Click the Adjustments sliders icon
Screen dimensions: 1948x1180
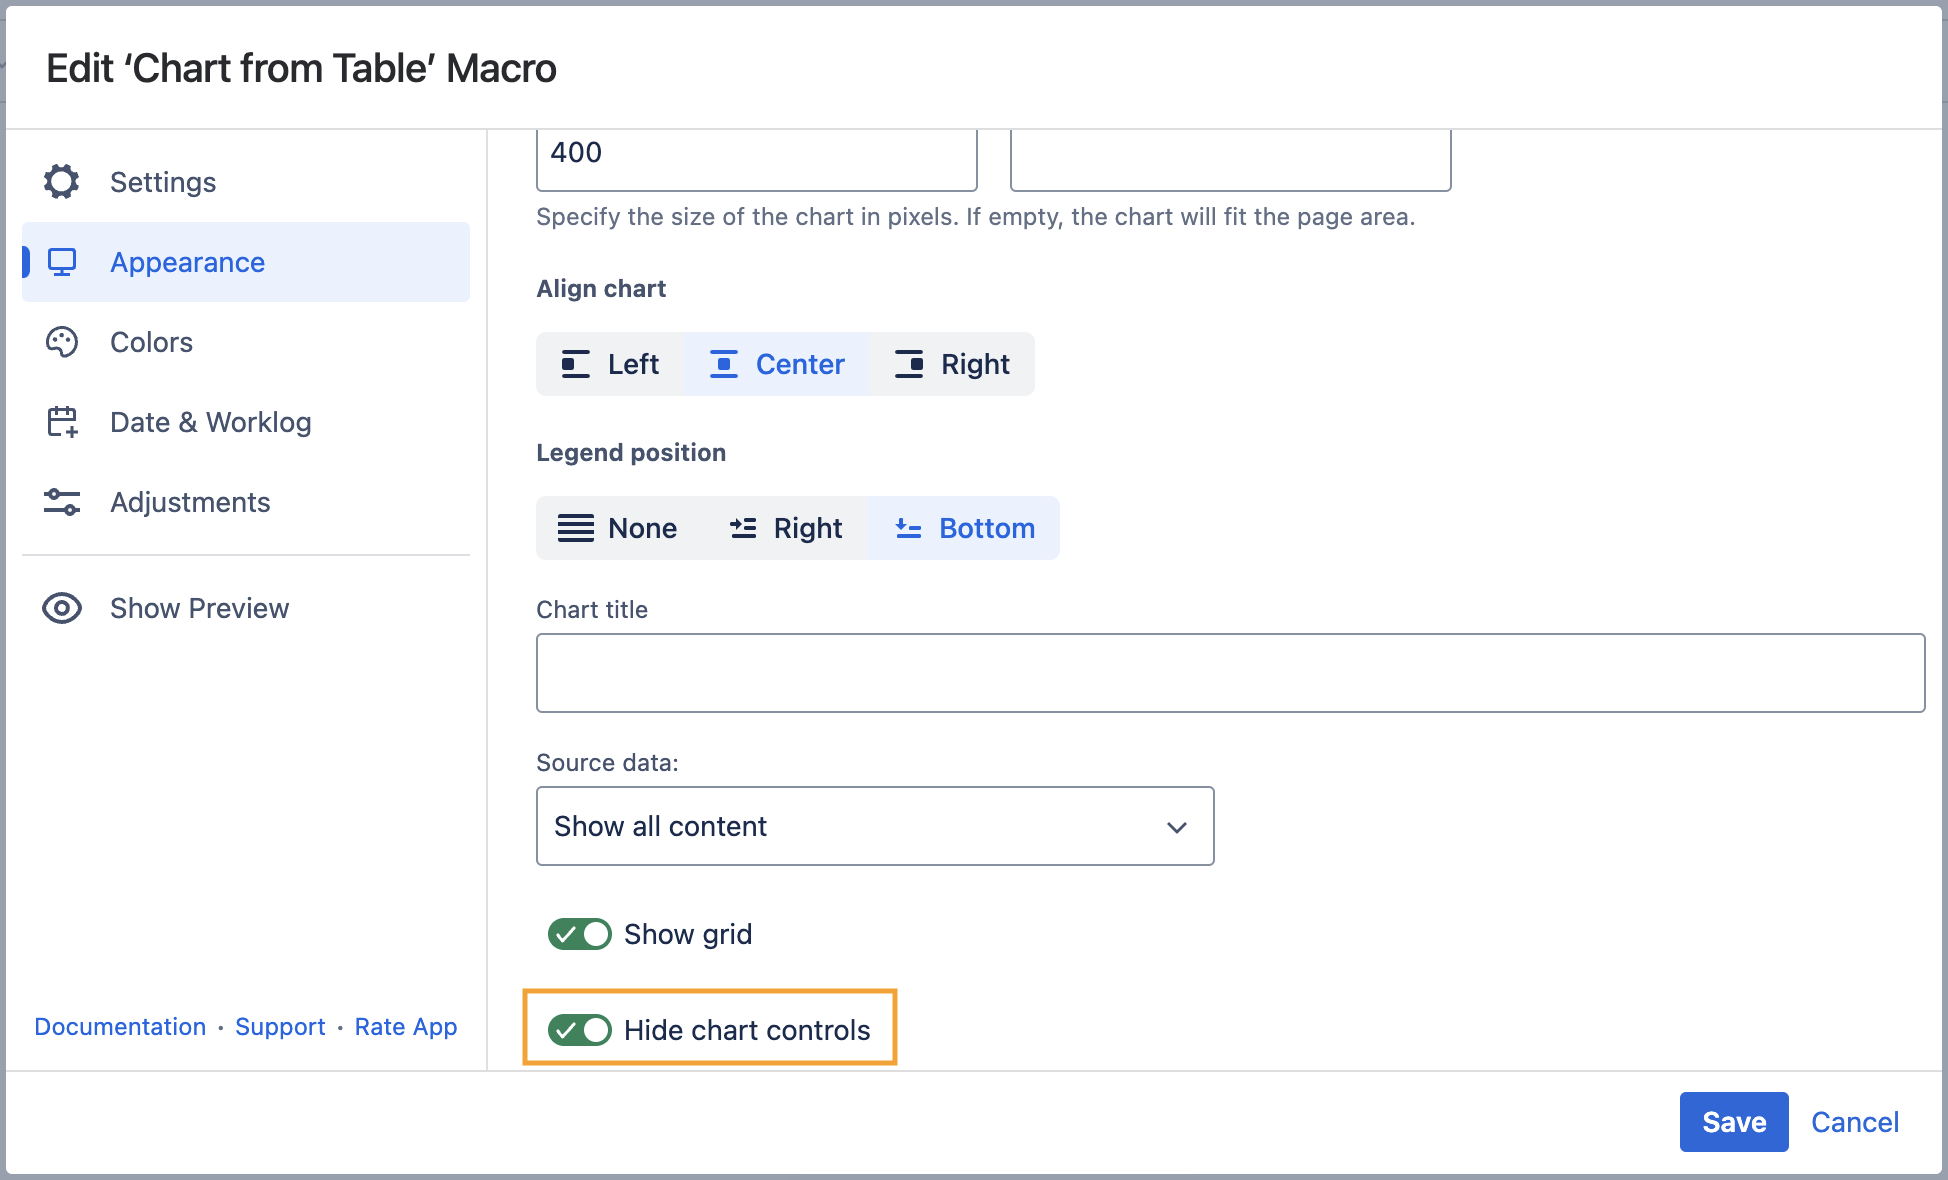click(61, 502)
